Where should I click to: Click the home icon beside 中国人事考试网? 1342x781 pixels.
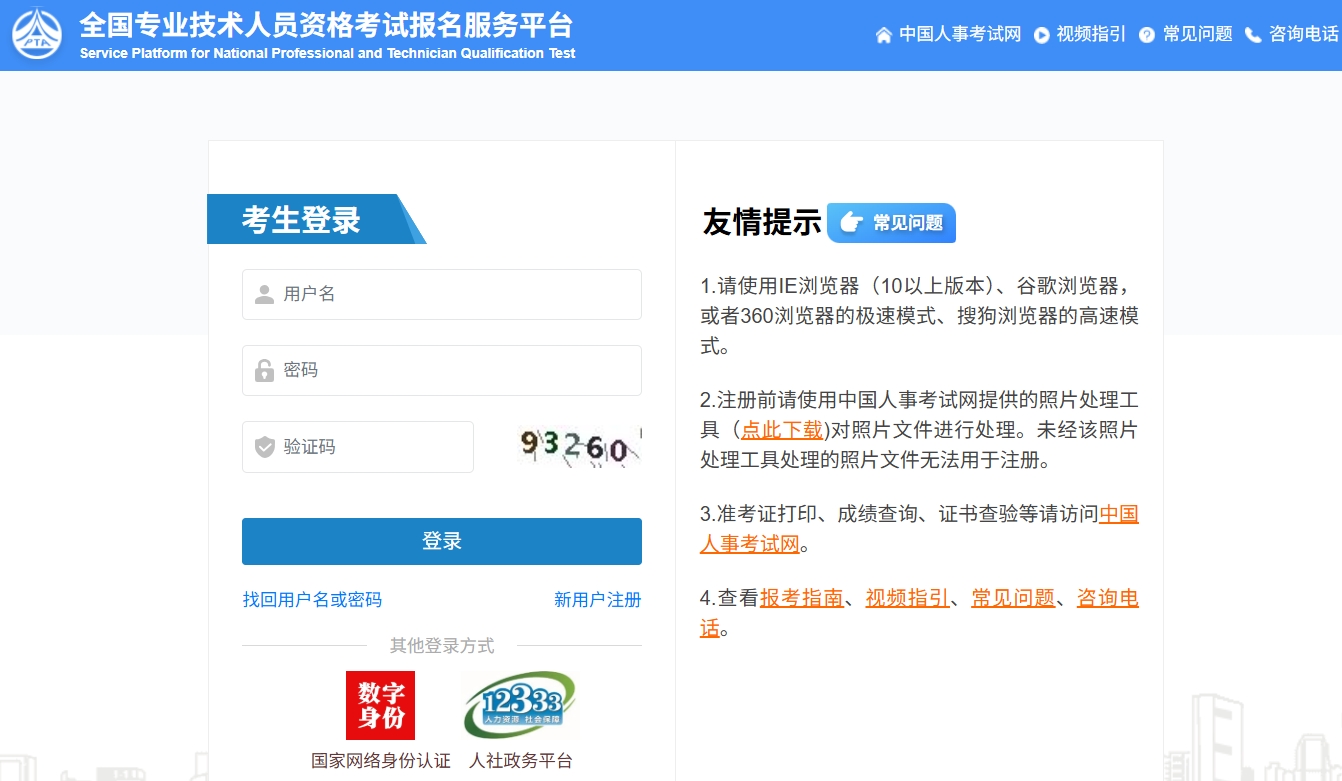point(883,35)
